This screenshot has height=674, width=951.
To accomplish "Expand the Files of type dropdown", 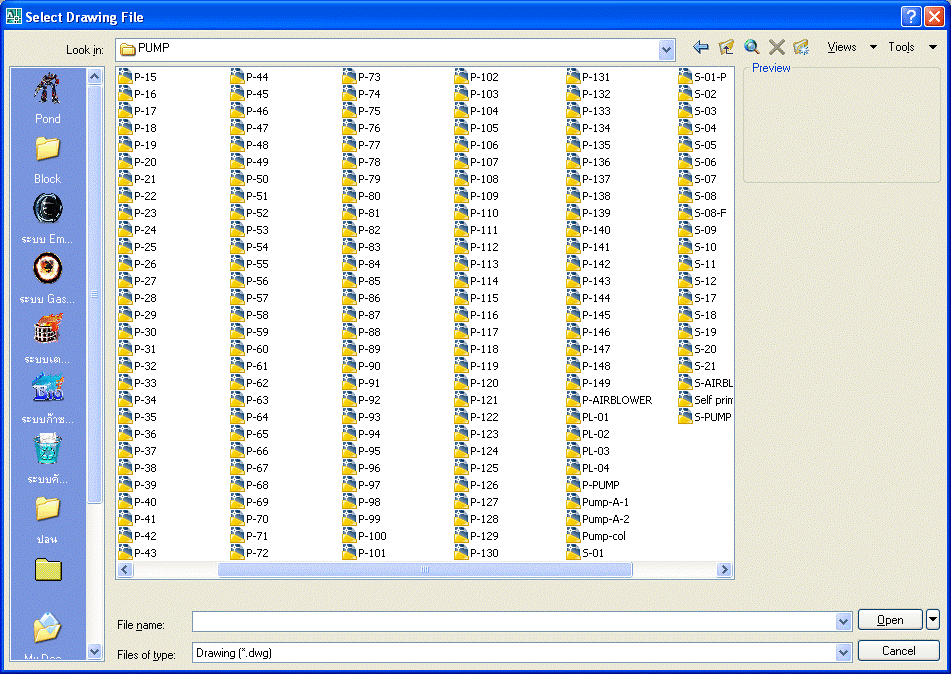I will tap(843, 651).
